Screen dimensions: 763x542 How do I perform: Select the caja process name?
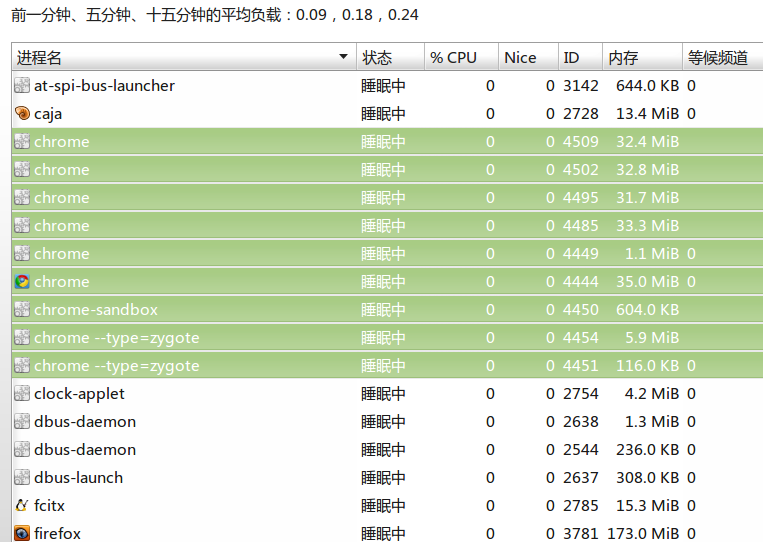coord(48,114)
